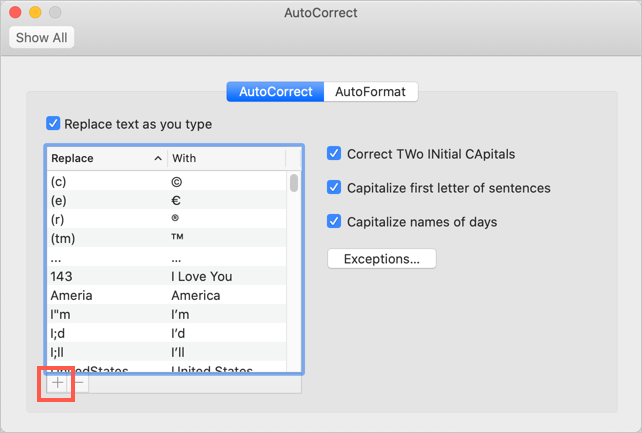Image resolution: width=642 pixels, height=433 pixels.
Task: Open the Exceptions dialog
Action: tap(381, 259)
